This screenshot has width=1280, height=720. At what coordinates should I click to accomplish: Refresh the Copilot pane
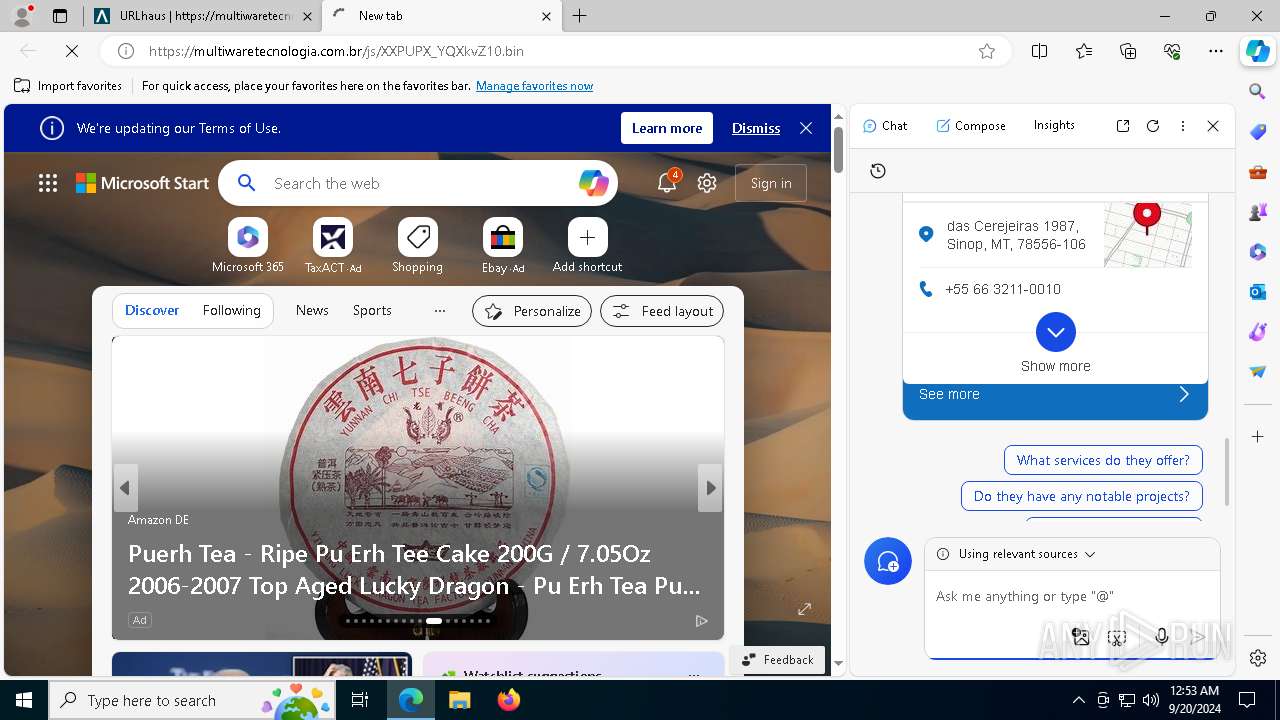pos(1153,126)
